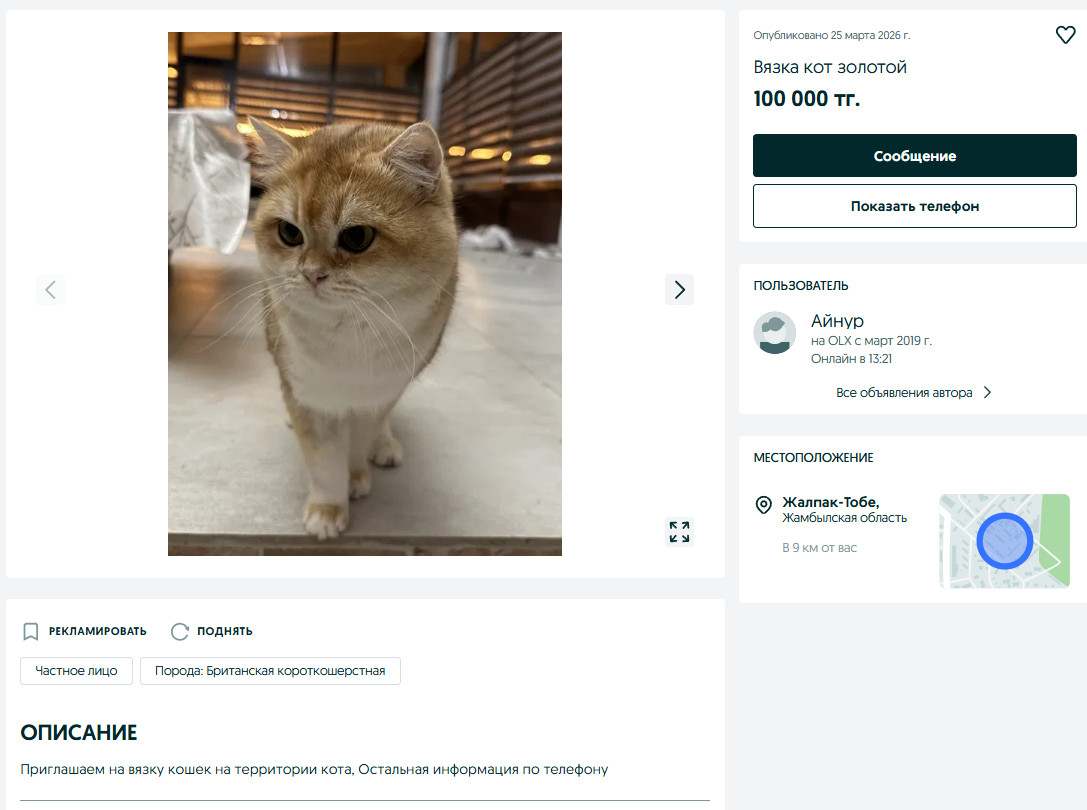Click the bookmark icon beside Рекламировать
The width and height of the screenshot is (1087, 810).
click(31, 631)
